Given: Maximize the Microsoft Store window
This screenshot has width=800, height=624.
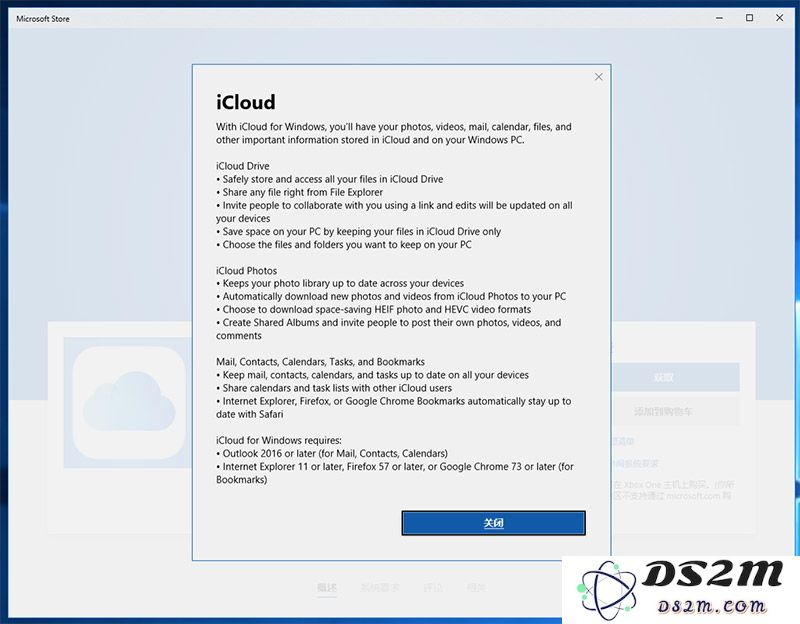Looking at the screenshot, I should [x=749, y=18].
